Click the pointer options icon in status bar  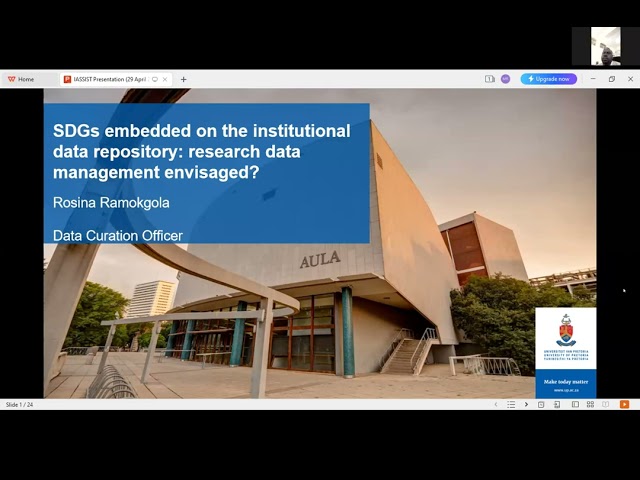pyautogui.click(x=541, y=404)
